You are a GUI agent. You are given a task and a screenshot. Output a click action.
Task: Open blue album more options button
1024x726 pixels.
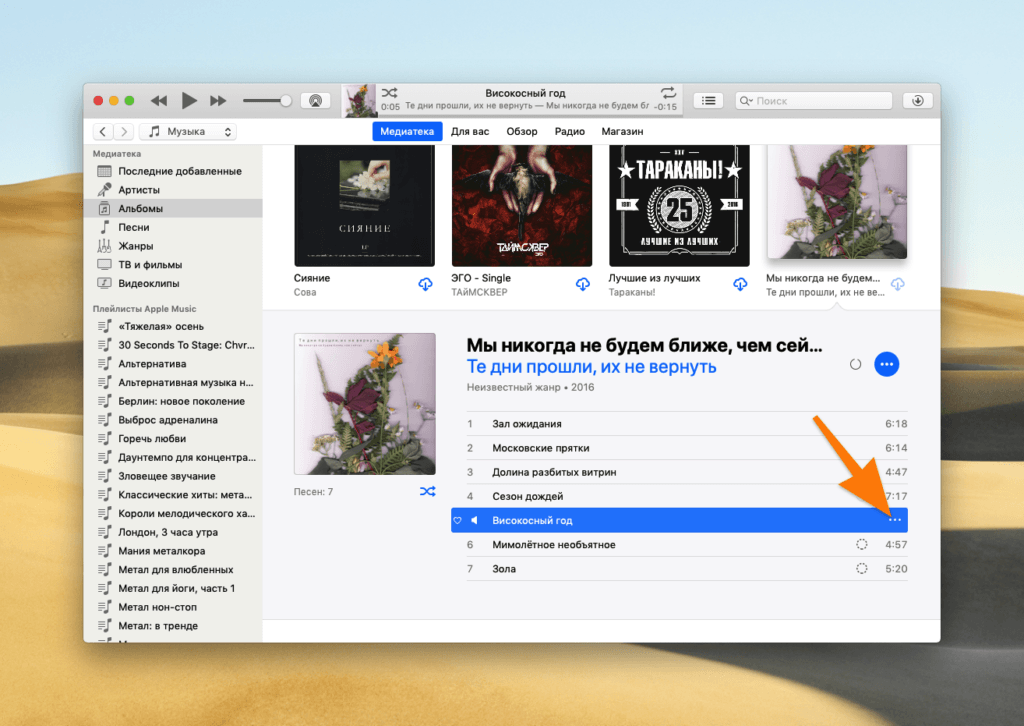pos(886,364)
